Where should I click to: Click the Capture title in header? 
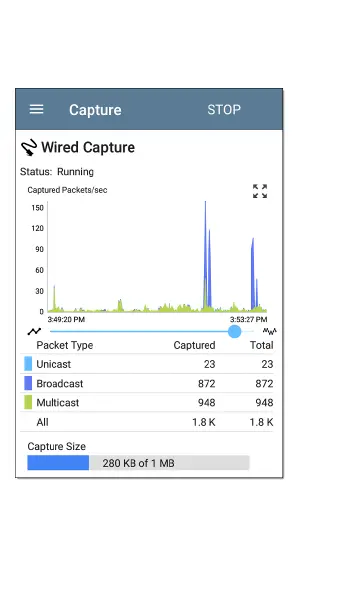95,110
